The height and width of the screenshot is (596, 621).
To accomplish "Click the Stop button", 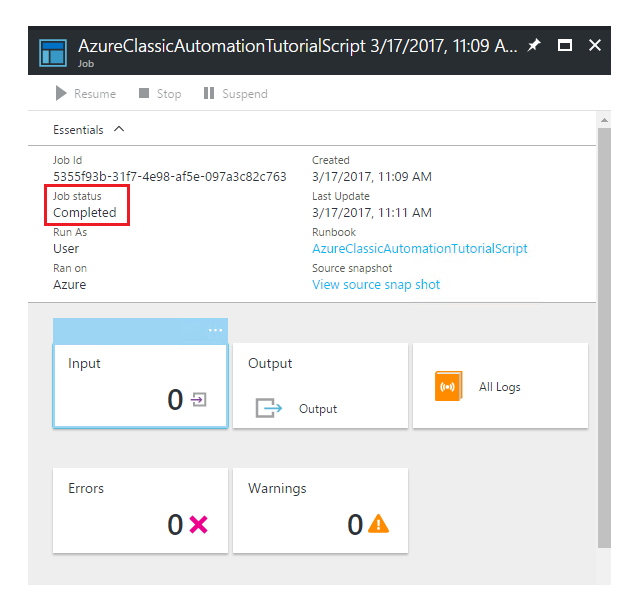I will (x=160, y=93).
